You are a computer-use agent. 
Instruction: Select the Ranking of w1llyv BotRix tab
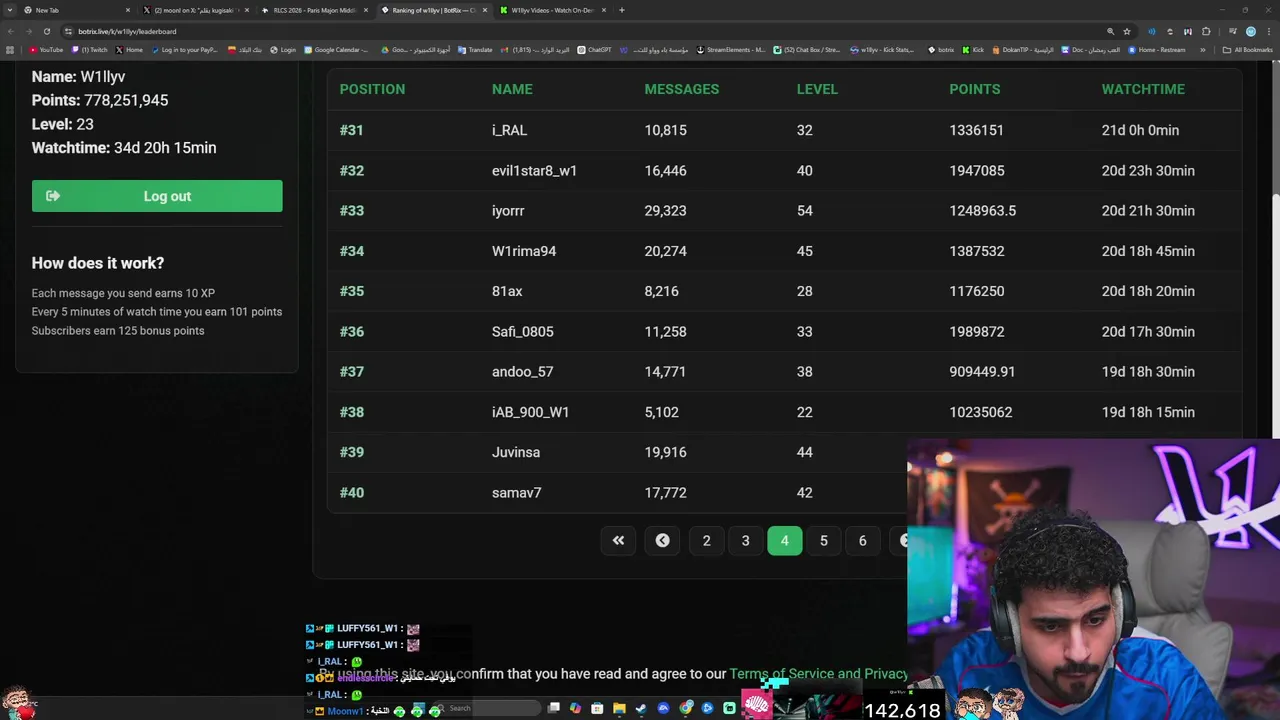pos(434,10)
